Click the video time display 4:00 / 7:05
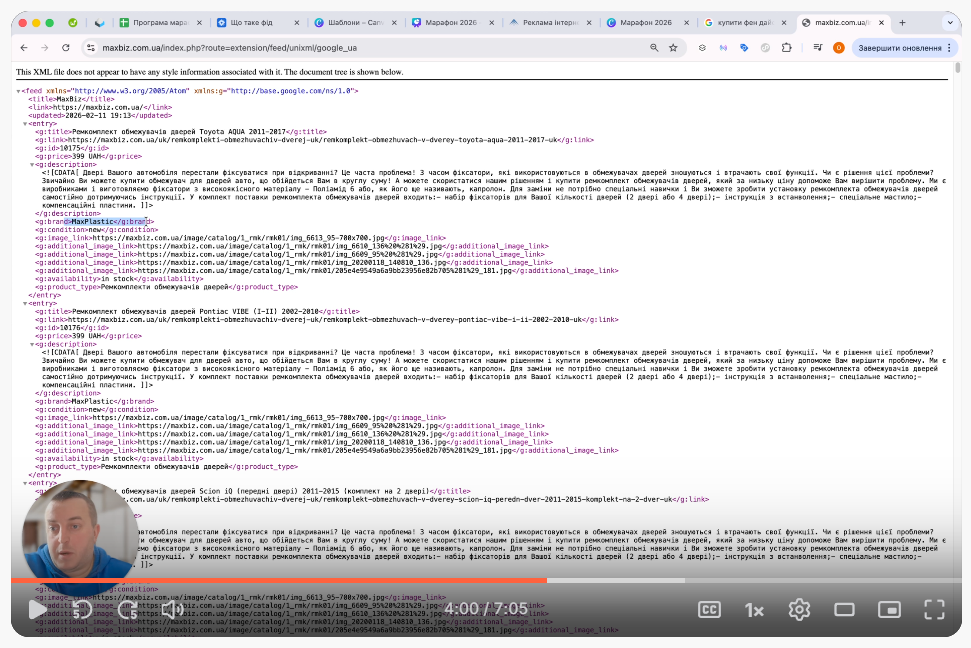The width and height of the screenshot is (971, 648). [486, 609]
